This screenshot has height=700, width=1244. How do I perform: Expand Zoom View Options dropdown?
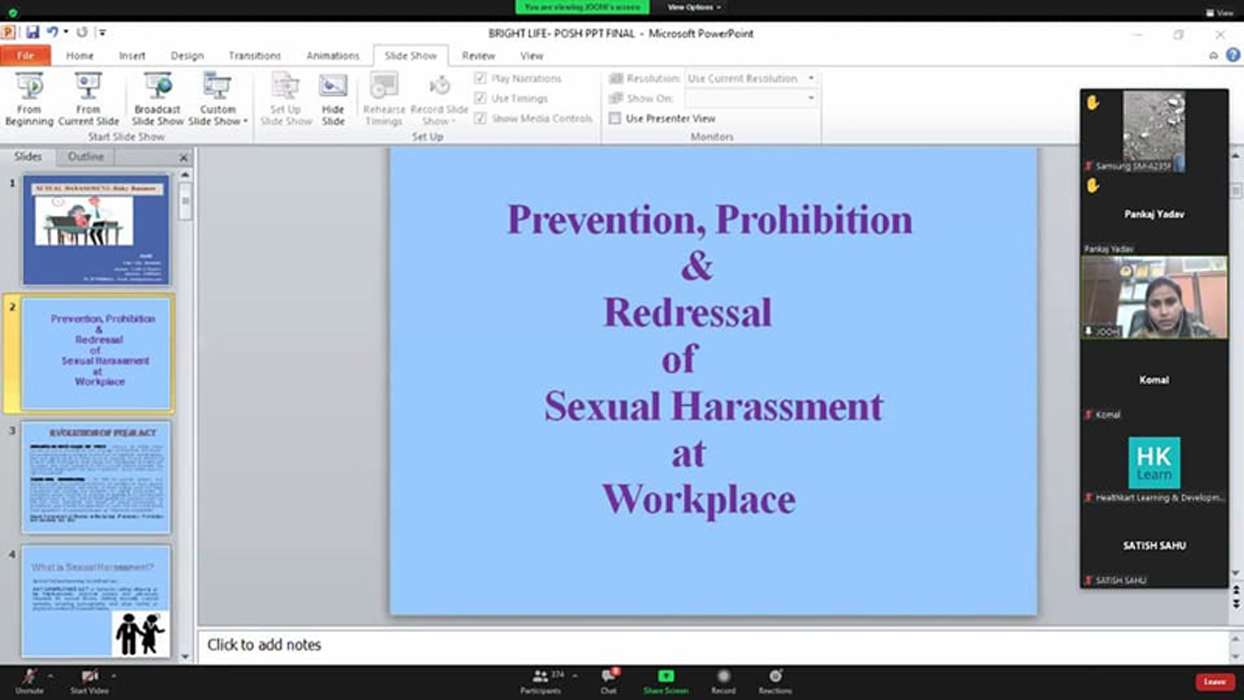click(x=693, y=7)
